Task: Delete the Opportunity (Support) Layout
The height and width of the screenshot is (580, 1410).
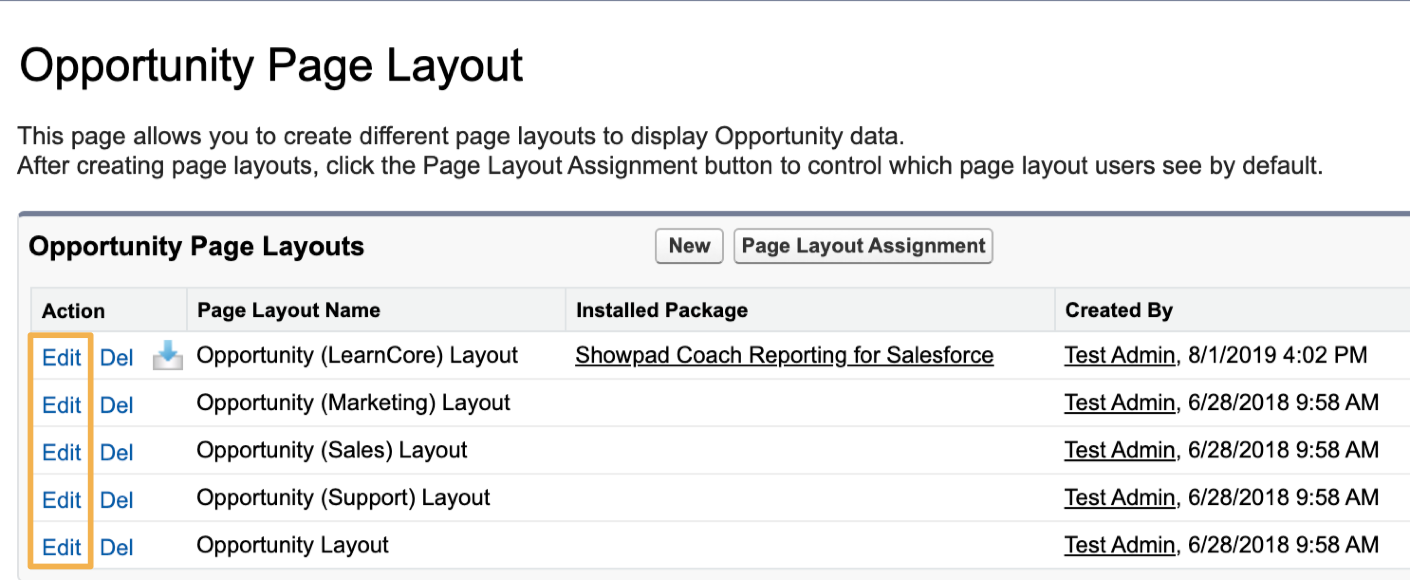Action: (x=117, y=499)
